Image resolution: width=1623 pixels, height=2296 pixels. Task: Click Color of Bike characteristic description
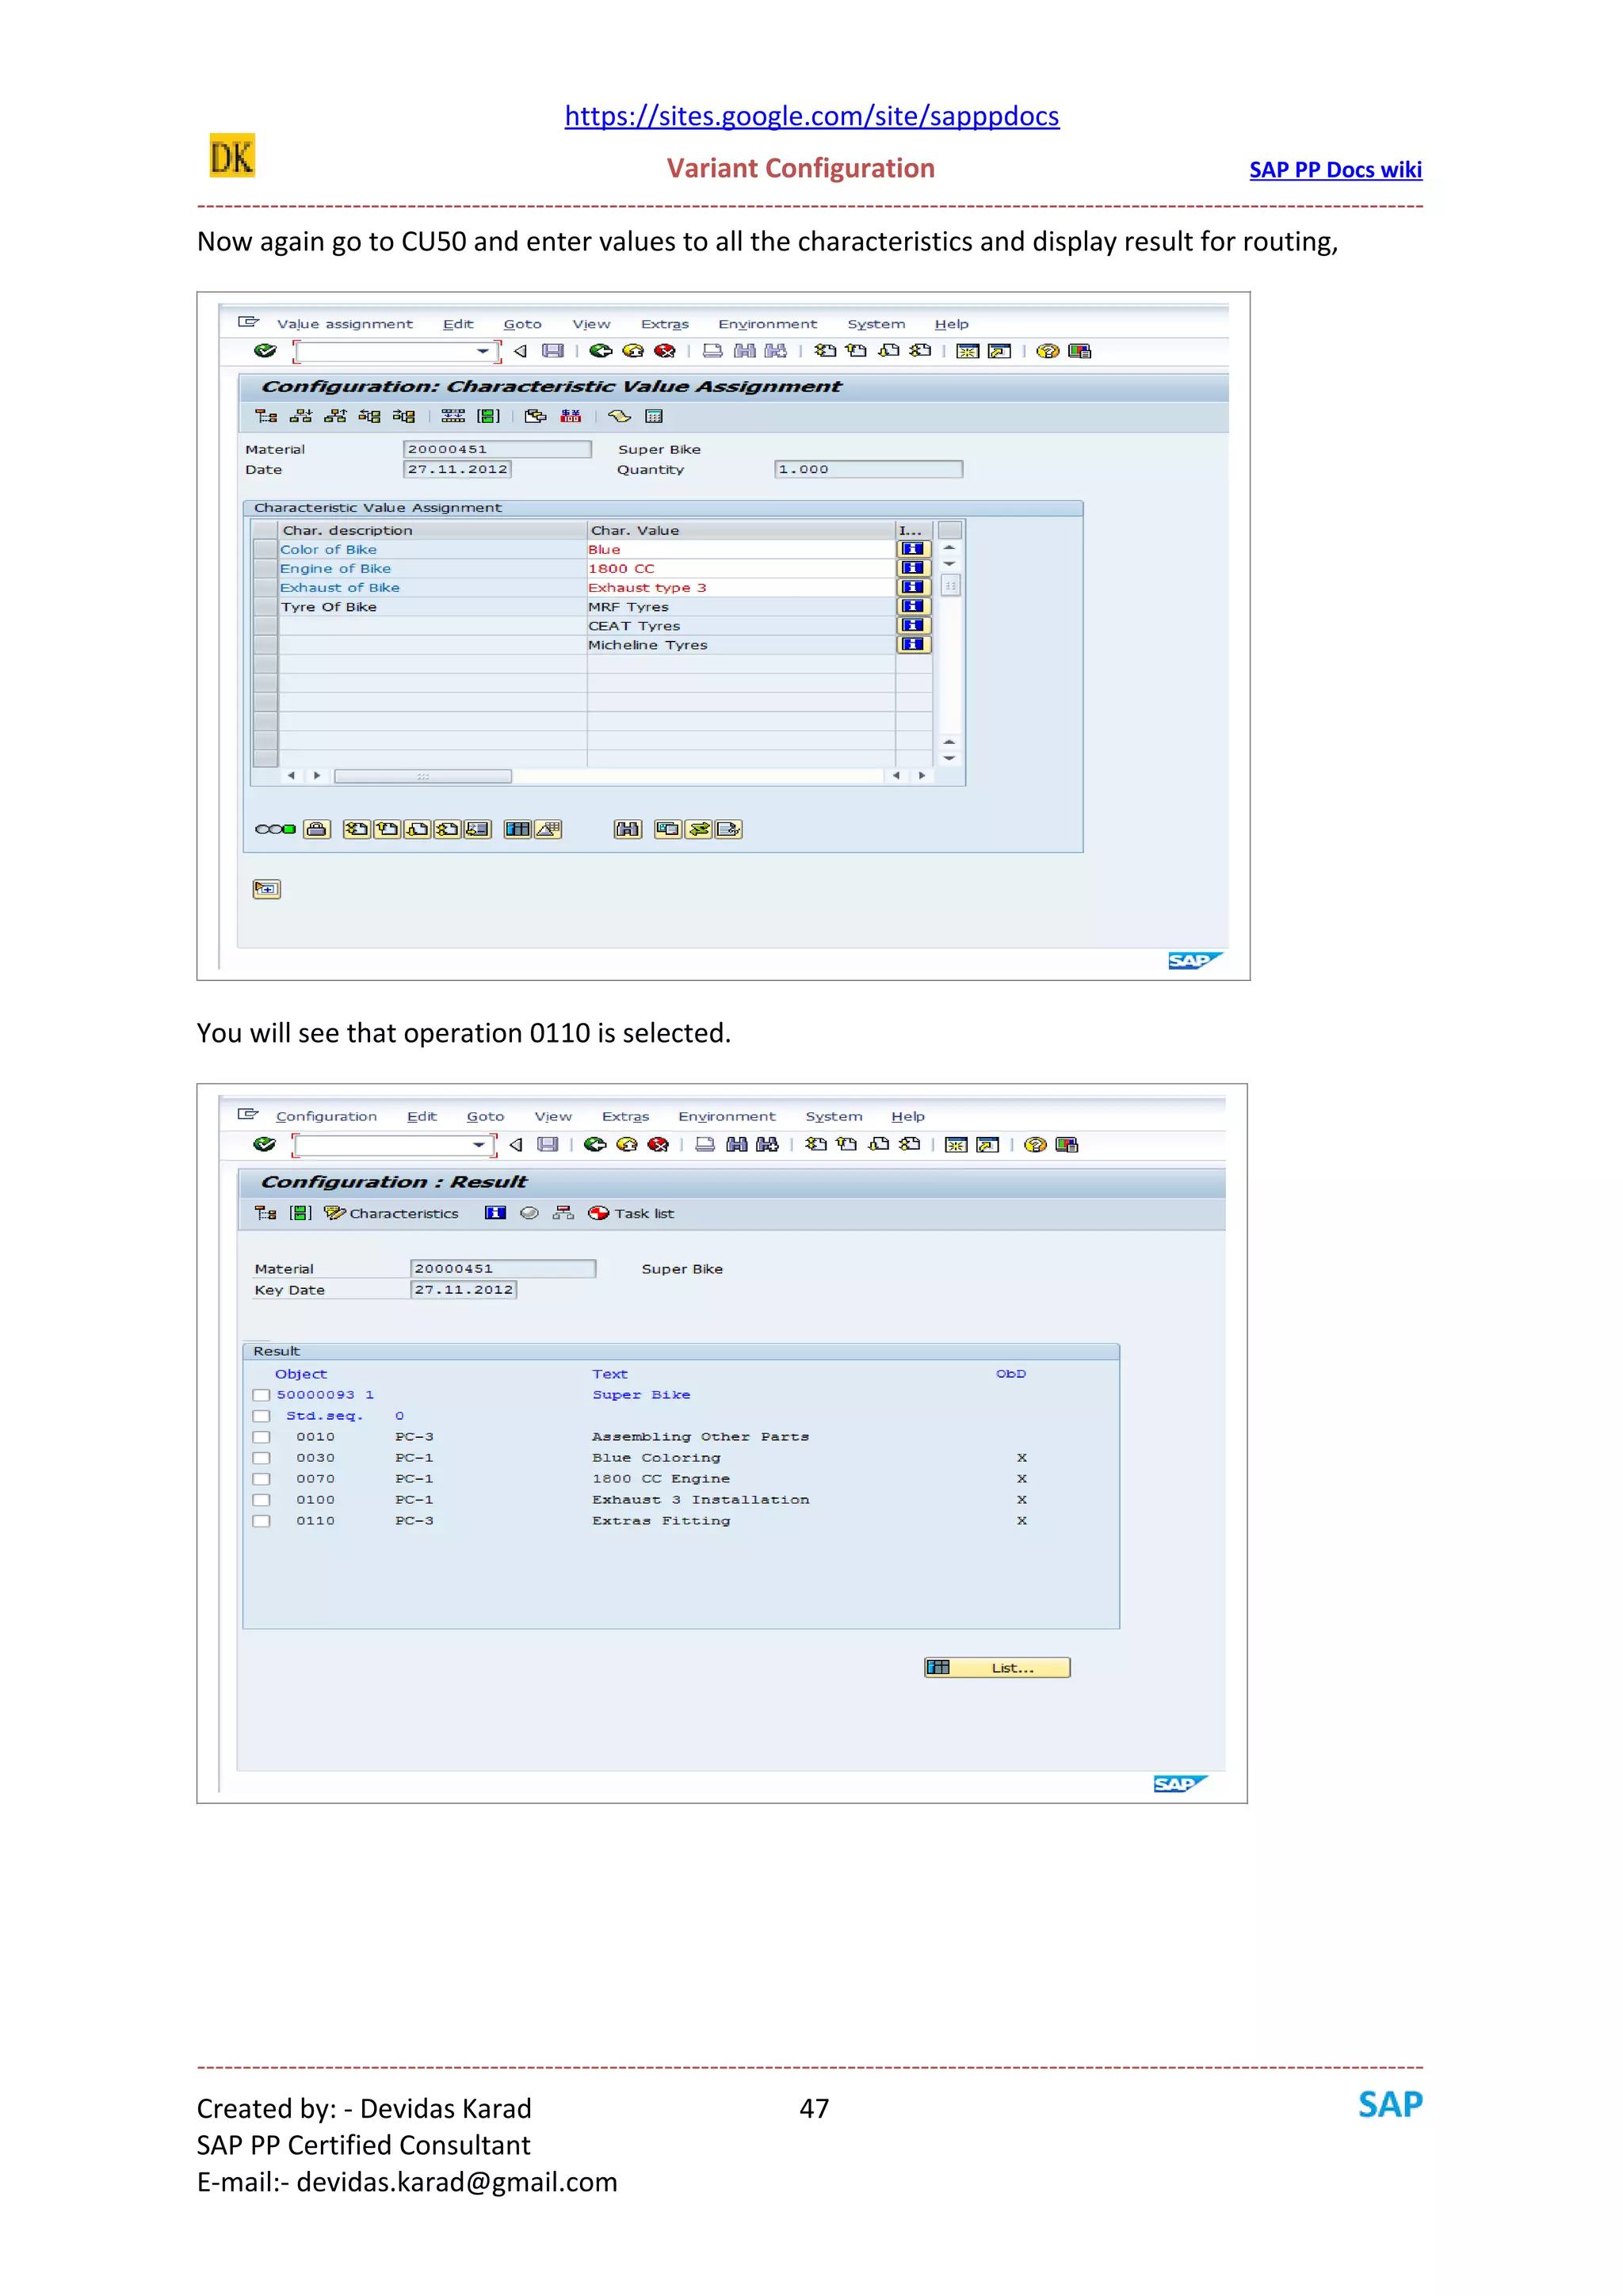click(x=329, y=549)
